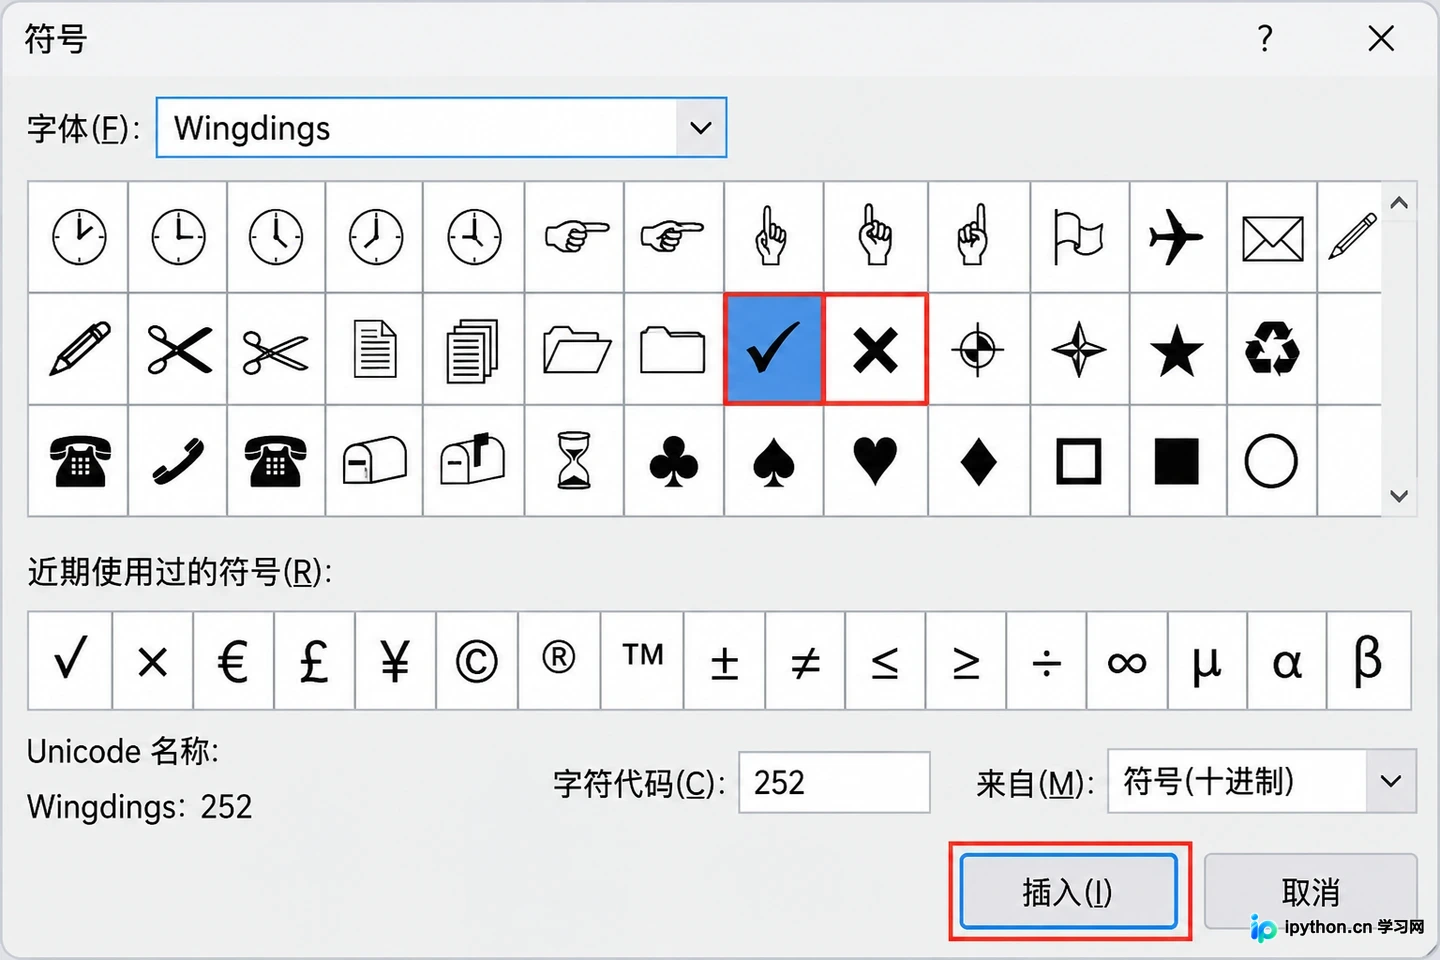Image resolution: width=1440 pixels, height=960 pixels.
Task: Focus the 字符代码 field containing 252
Action: coord(835,782)
